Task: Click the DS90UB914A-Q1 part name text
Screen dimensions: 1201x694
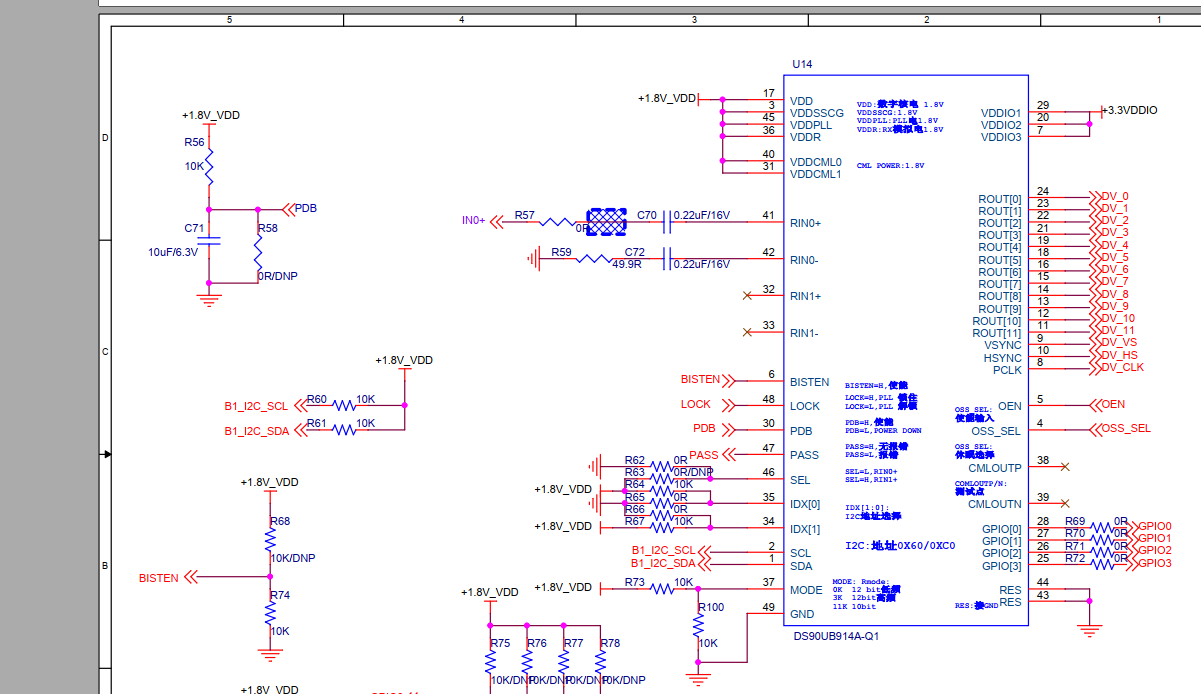Action: (835, 633)
